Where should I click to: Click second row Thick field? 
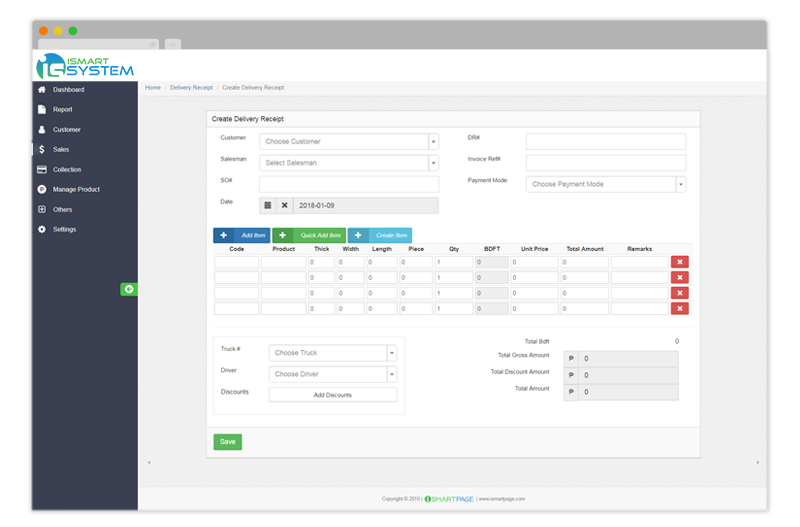pos(321,278)
